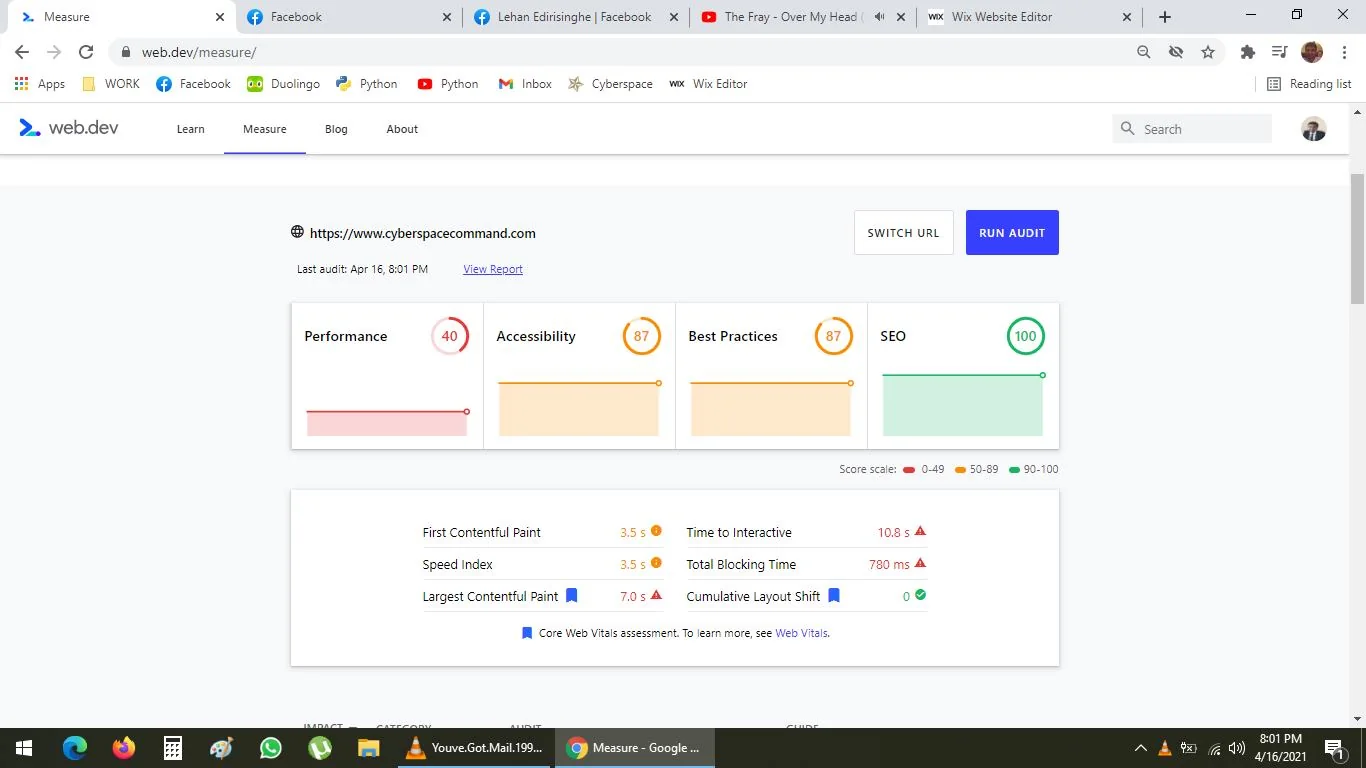Click the page vertical scrollbar
Image resolution: width=1366 pixels, height=768 pixels.
click(1357, 238)
